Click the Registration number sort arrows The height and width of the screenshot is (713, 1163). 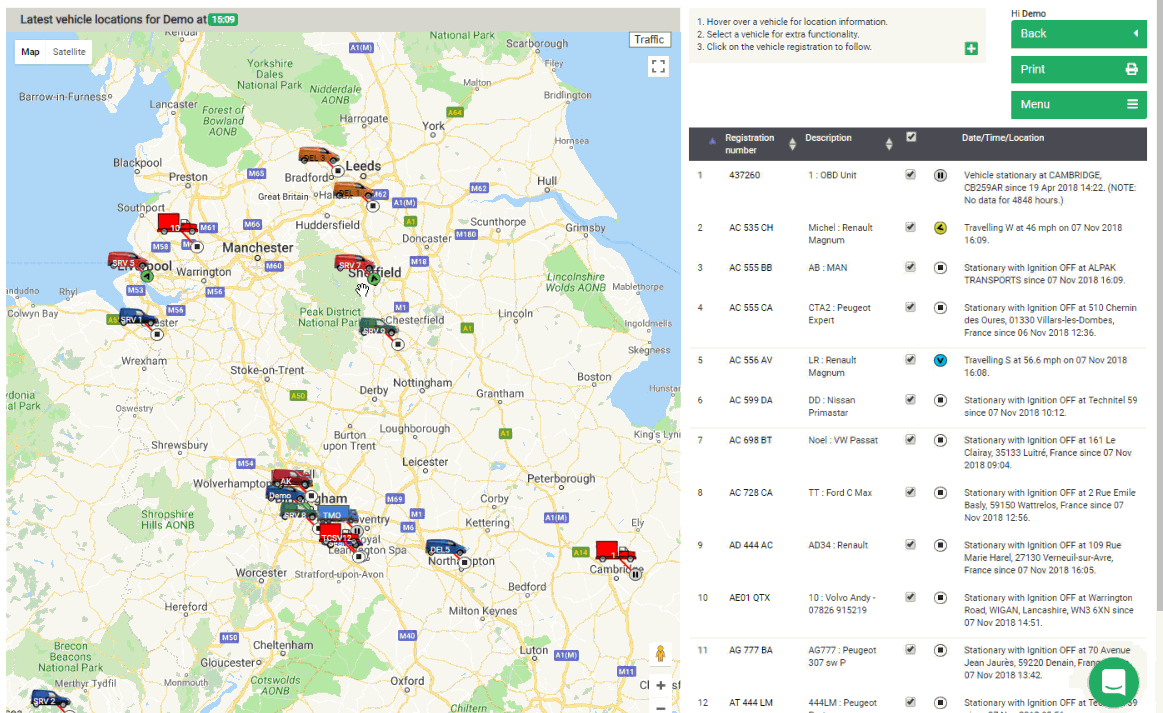pyautogui.click(x=794, y=144)
